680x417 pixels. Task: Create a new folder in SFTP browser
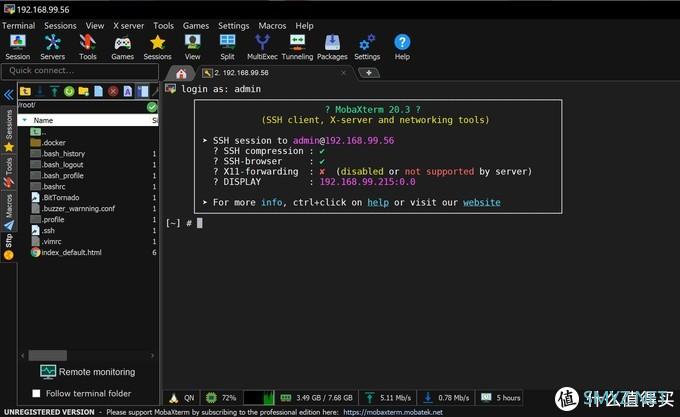(x=84, y=91)
